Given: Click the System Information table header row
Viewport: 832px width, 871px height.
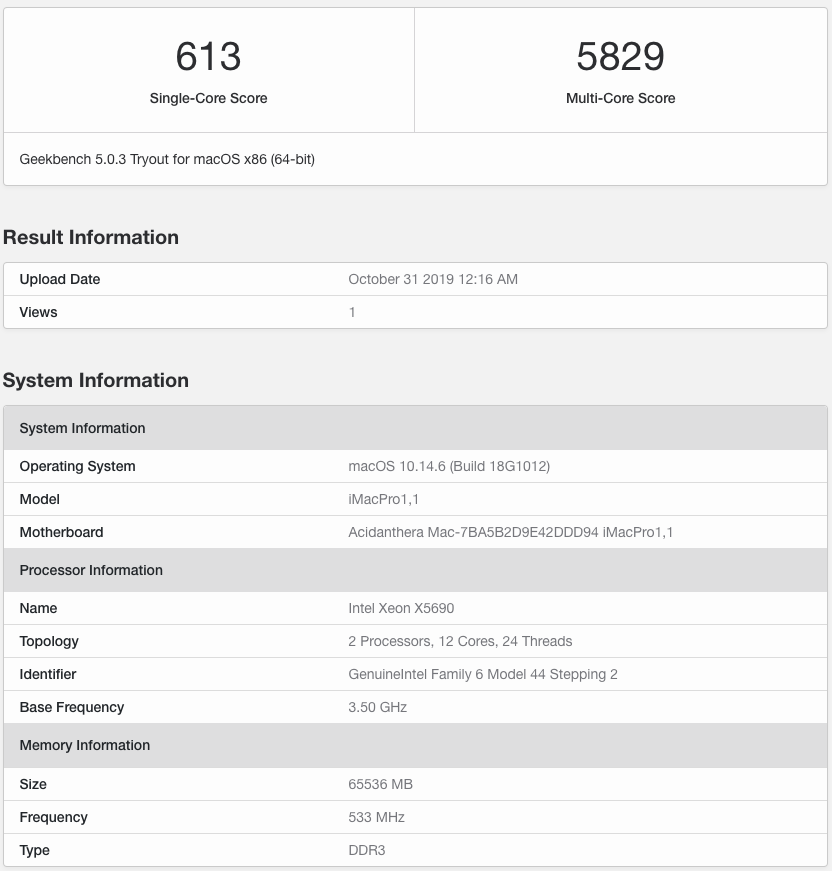Looking at the screenshot, I should point(415,428).
